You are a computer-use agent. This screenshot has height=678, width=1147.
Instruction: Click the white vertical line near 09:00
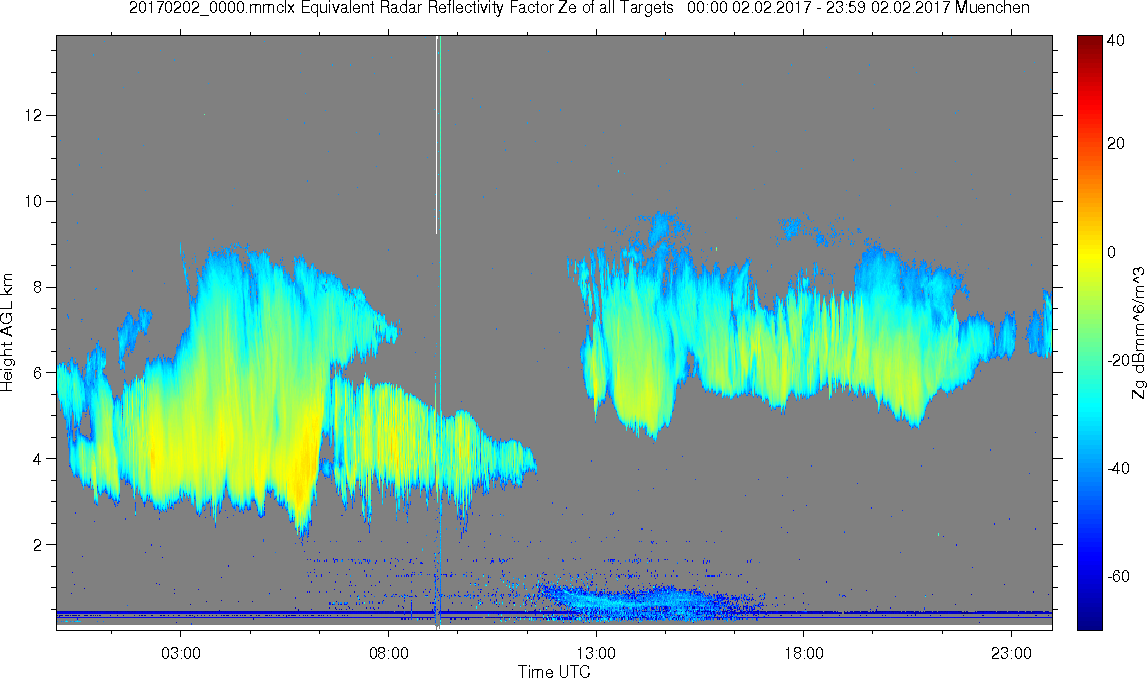[x=437, y=135]
